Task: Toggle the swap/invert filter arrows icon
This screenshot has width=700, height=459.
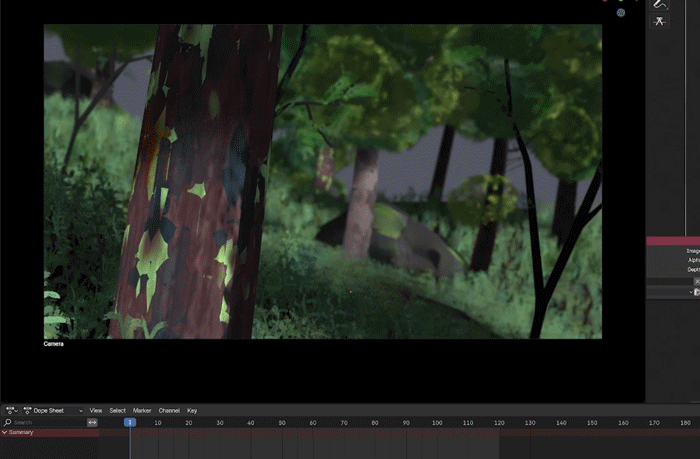Action: pyautogui.click(x=92, y=422)
